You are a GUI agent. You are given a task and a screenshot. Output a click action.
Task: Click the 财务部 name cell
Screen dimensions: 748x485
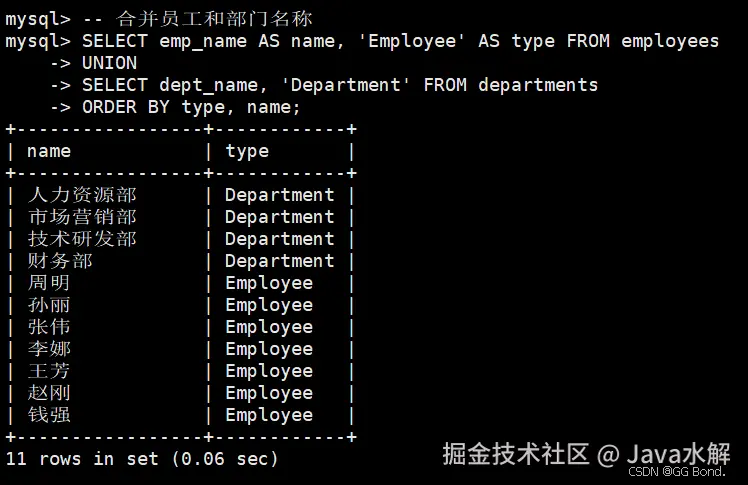[x=60, y=261]
